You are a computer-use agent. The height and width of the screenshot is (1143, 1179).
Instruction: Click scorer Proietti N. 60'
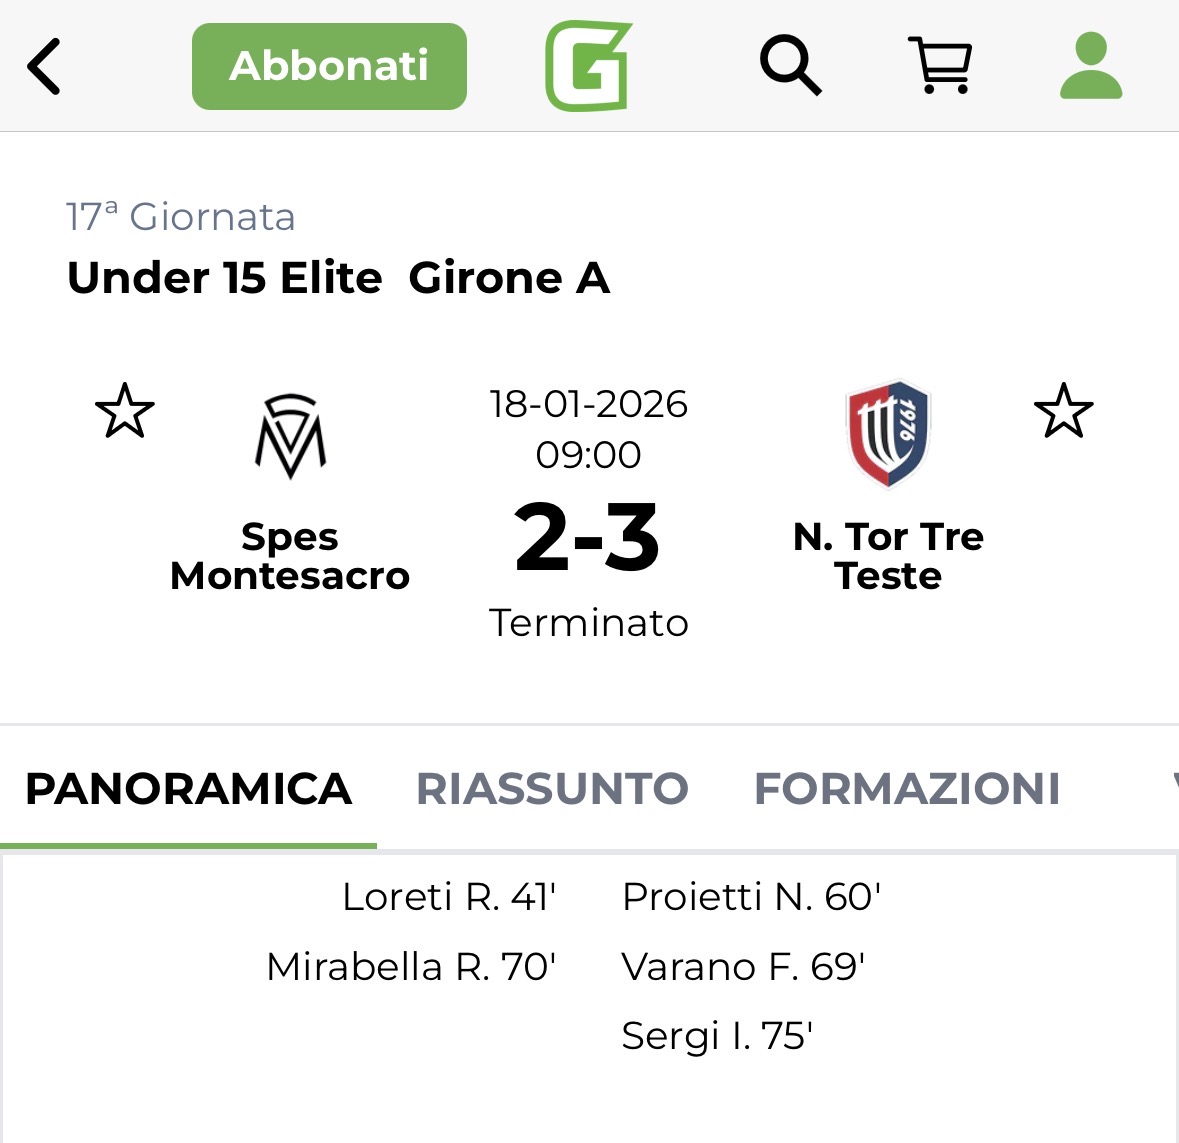click(x=751, y=897)
